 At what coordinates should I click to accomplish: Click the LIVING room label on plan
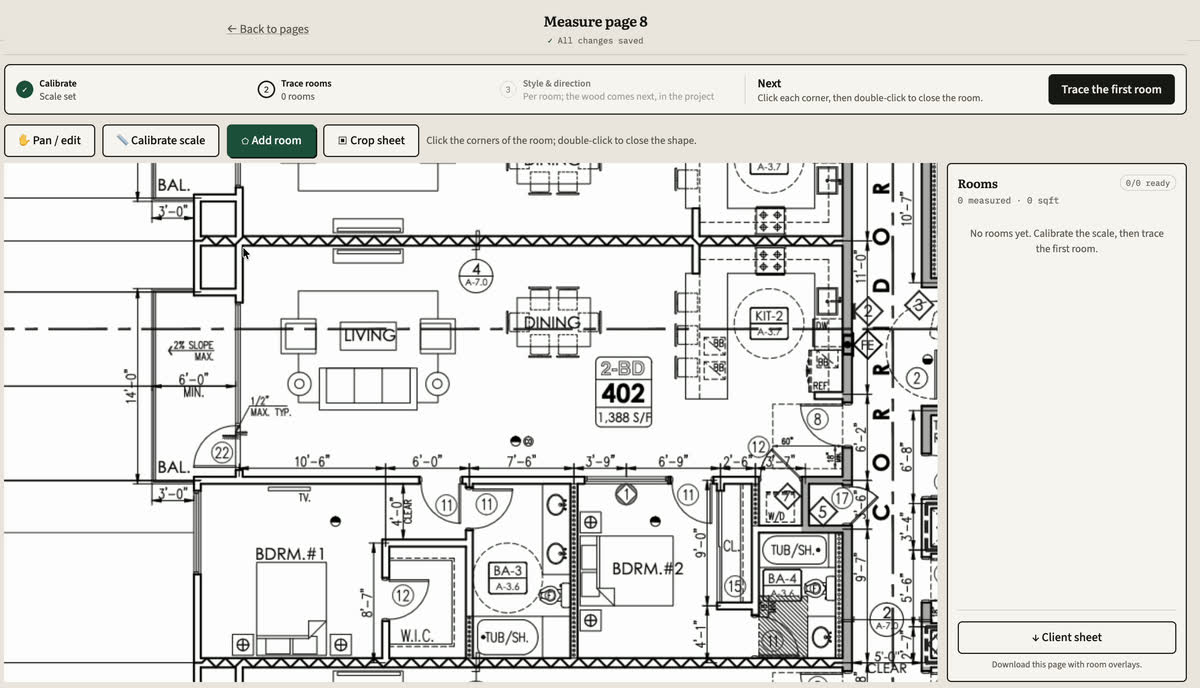(369, 336)
